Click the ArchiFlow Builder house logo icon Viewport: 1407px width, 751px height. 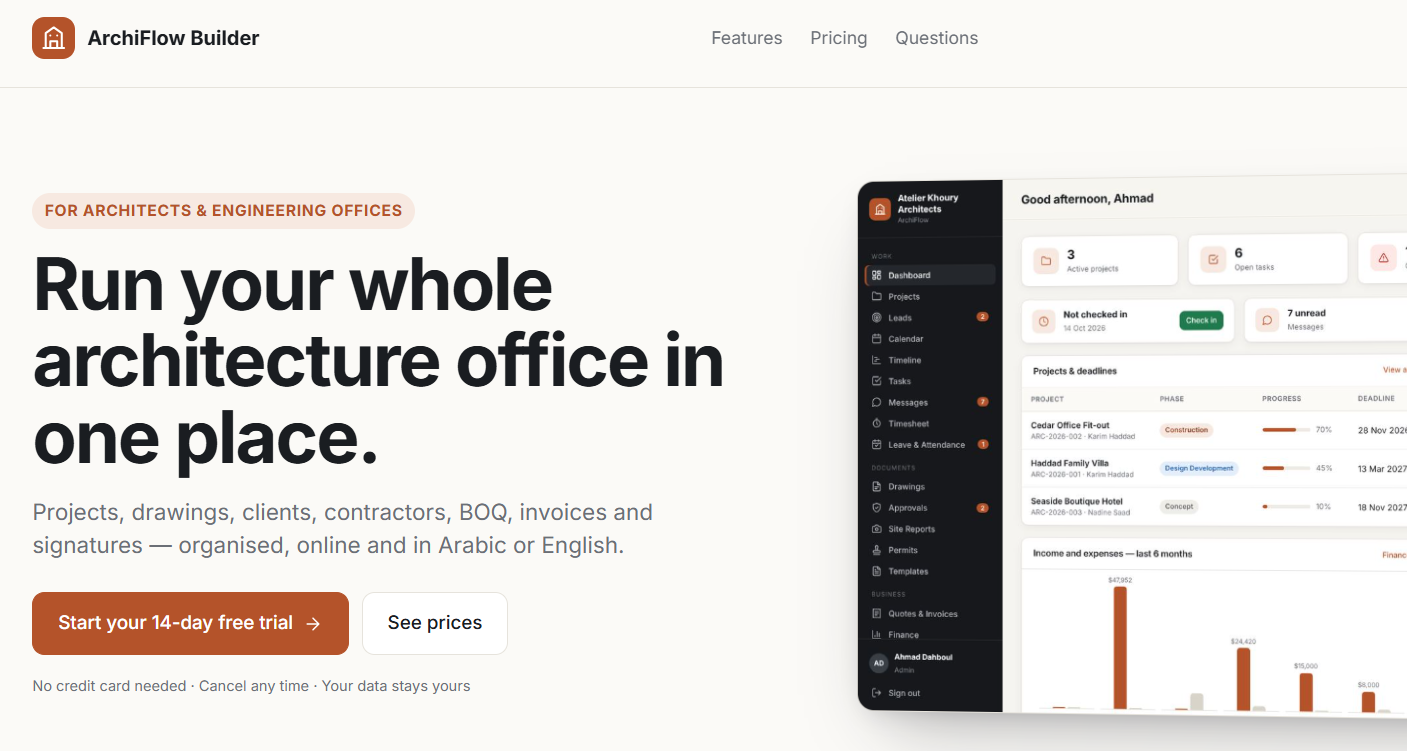(53, 38)
